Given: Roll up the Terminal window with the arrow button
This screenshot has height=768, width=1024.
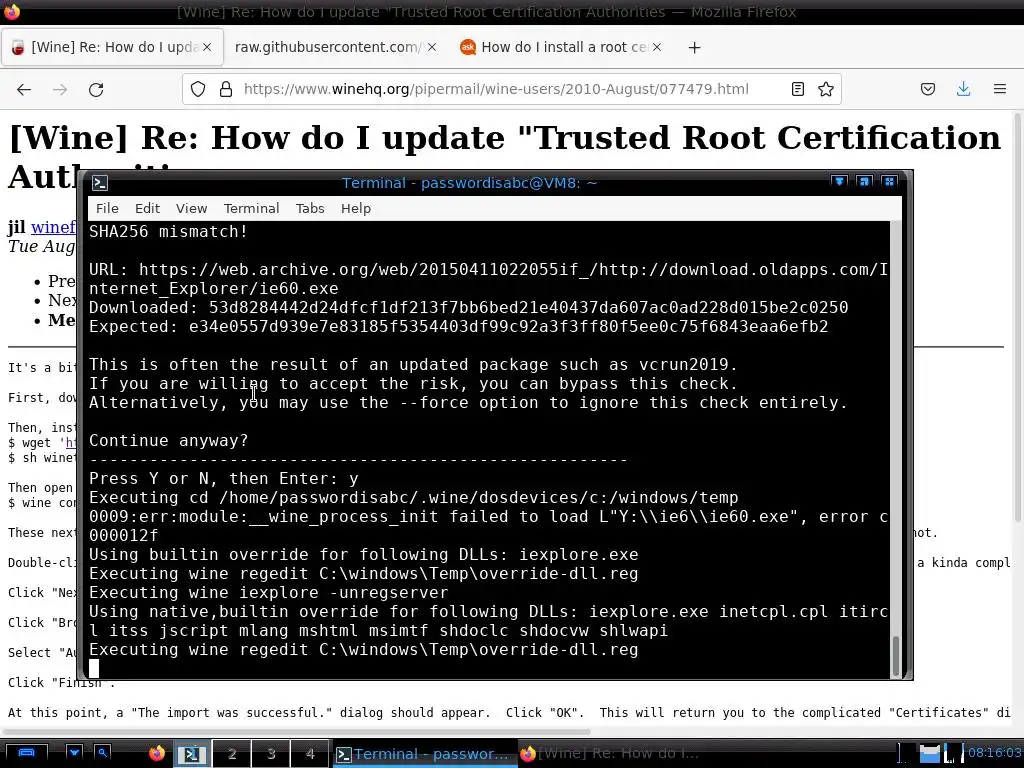Looking at the screenshot, I should (x=840, y=182).
